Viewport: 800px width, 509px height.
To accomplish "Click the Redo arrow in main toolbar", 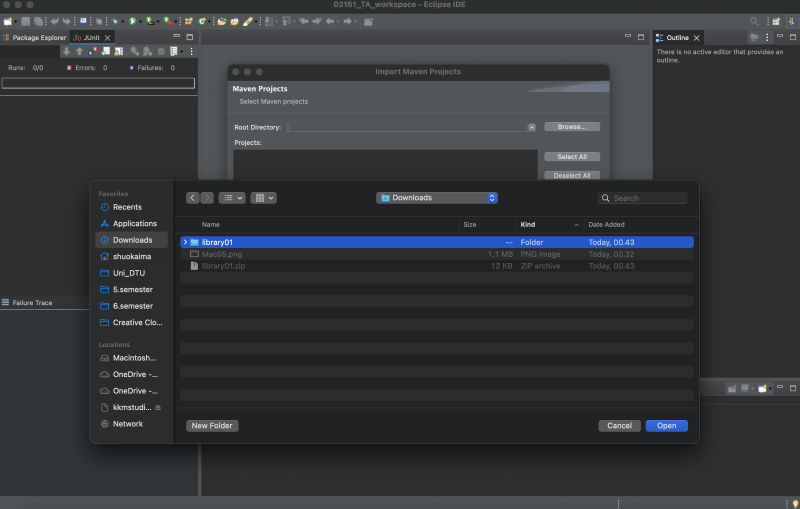I will (x=67, y=21).
